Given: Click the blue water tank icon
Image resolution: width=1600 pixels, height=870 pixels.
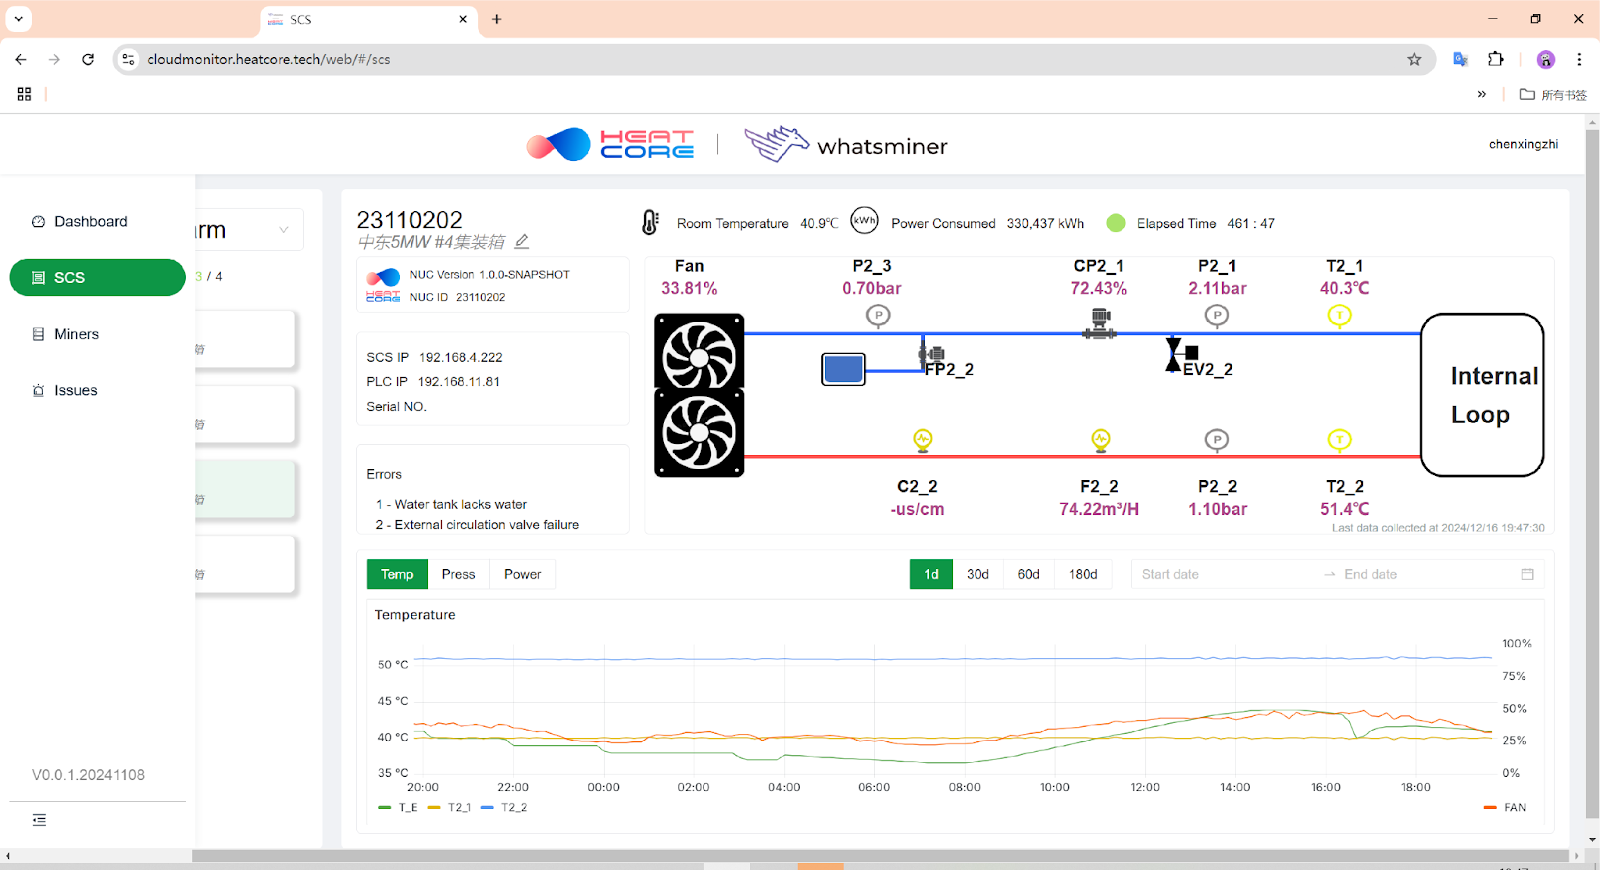Looking at the screenshot, I should click(843, 369).
